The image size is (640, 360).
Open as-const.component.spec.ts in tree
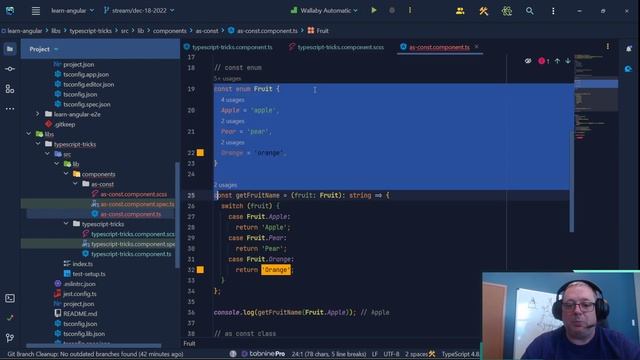click(x=137, y=204)
